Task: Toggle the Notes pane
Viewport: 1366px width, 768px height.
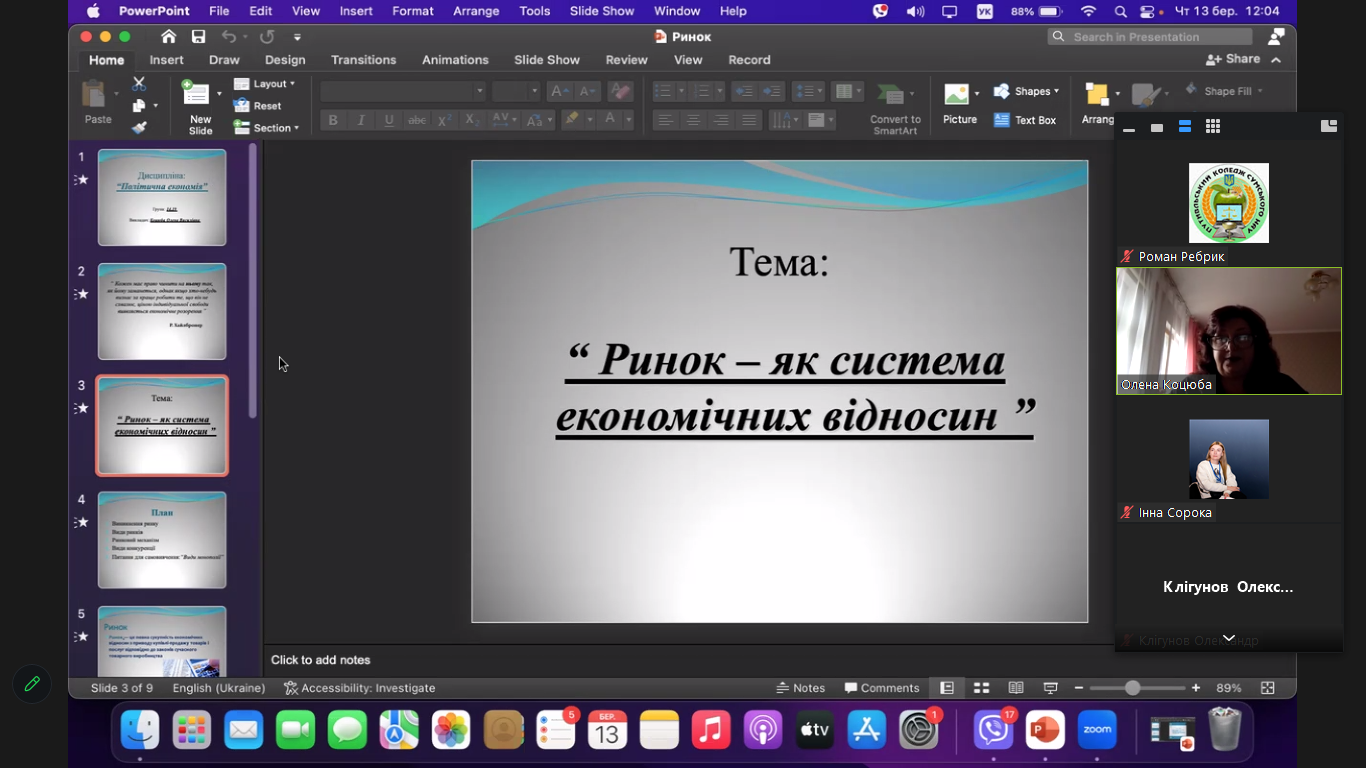Action: click(800, 688)
